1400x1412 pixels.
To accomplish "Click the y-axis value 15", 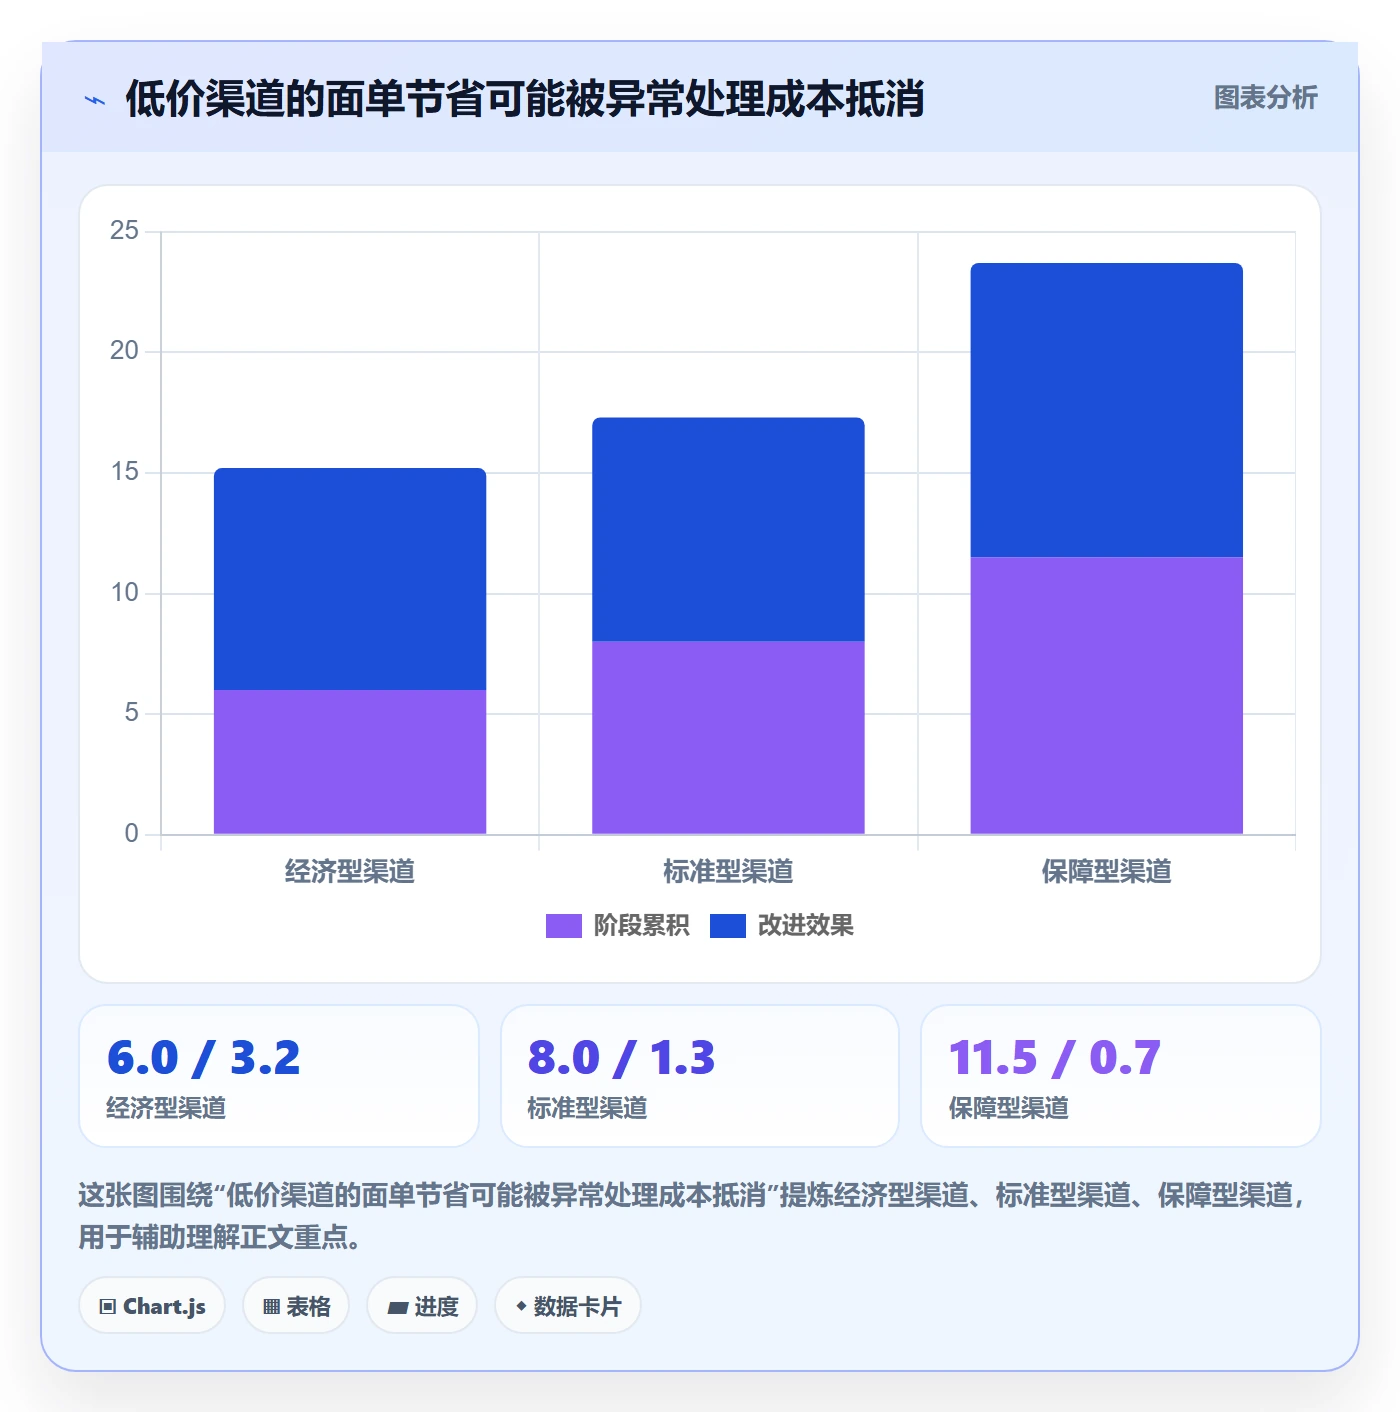I will [124, 472].
